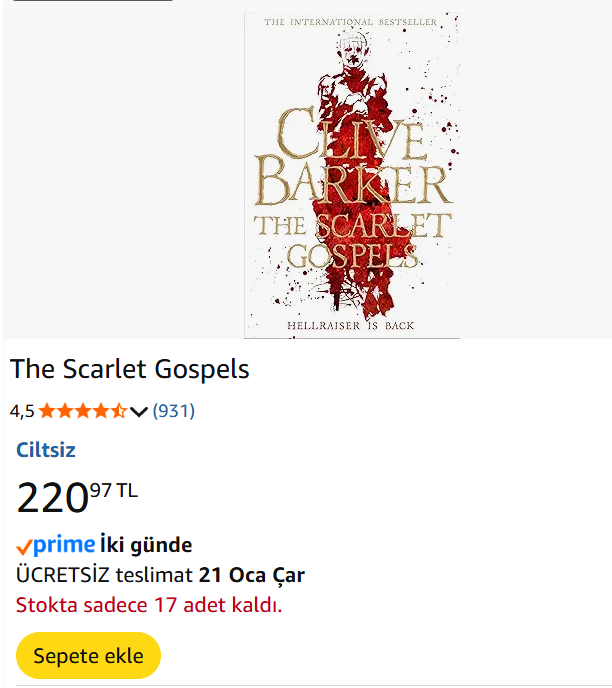The image size is (612, 688).
Task: Click the red low stock warning text
Action: (149, 605)
